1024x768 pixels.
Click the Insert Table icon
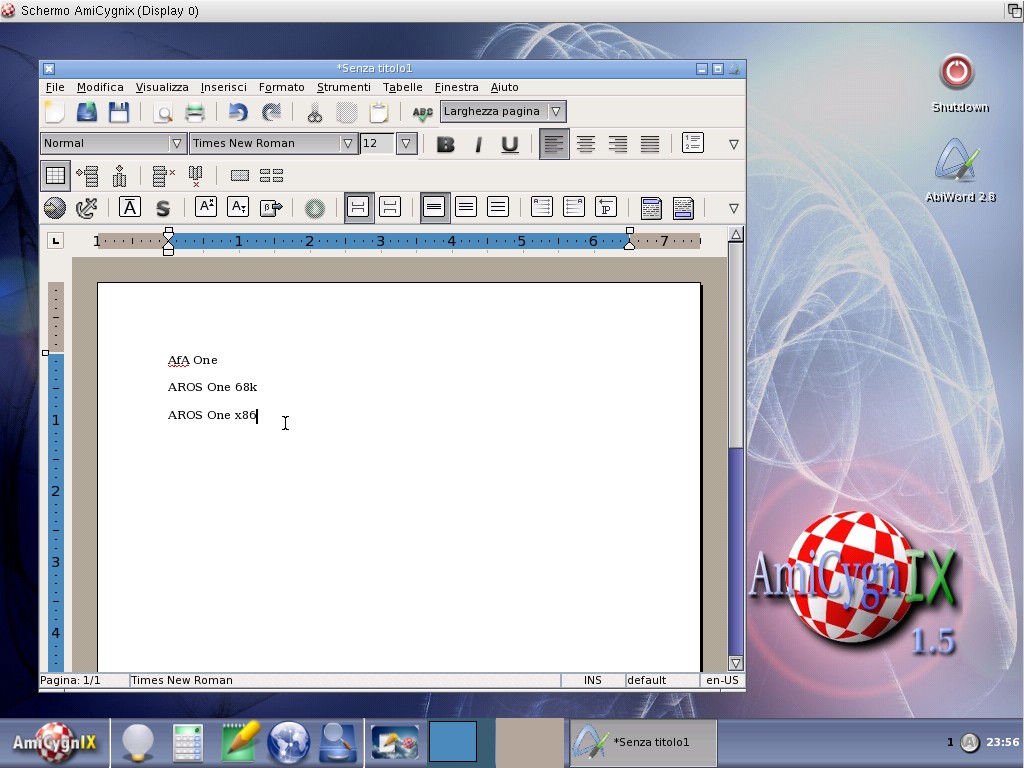pyautogui.click(x=55, y=176)
